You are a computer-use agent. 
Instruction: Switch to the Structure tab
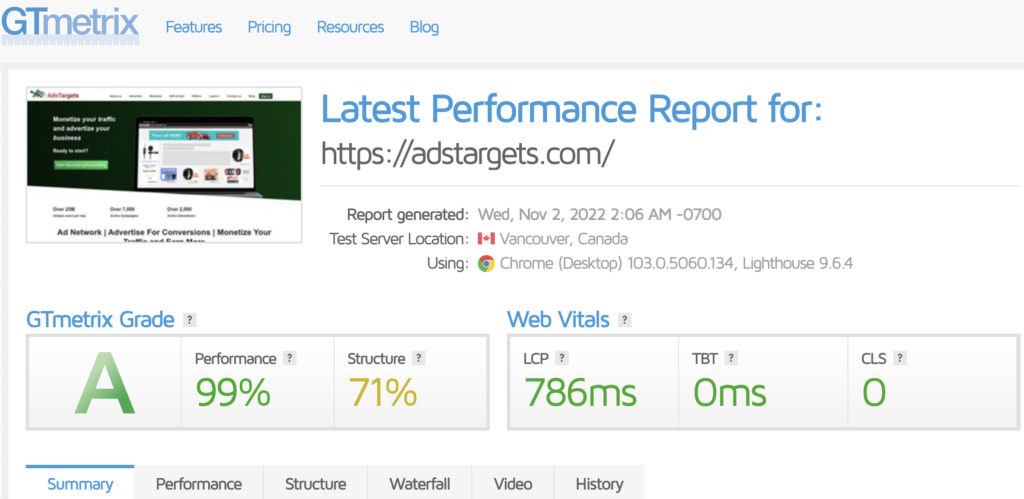click(x=315, y=484)
